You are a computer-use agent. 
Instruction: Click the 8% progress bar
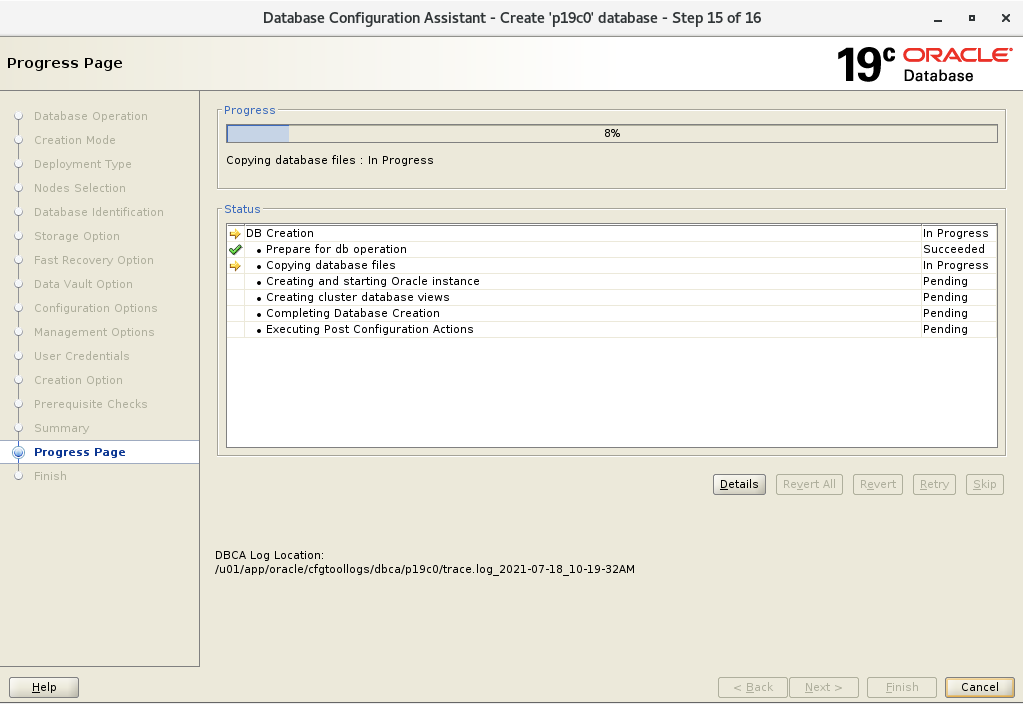(x=612, y=133)
